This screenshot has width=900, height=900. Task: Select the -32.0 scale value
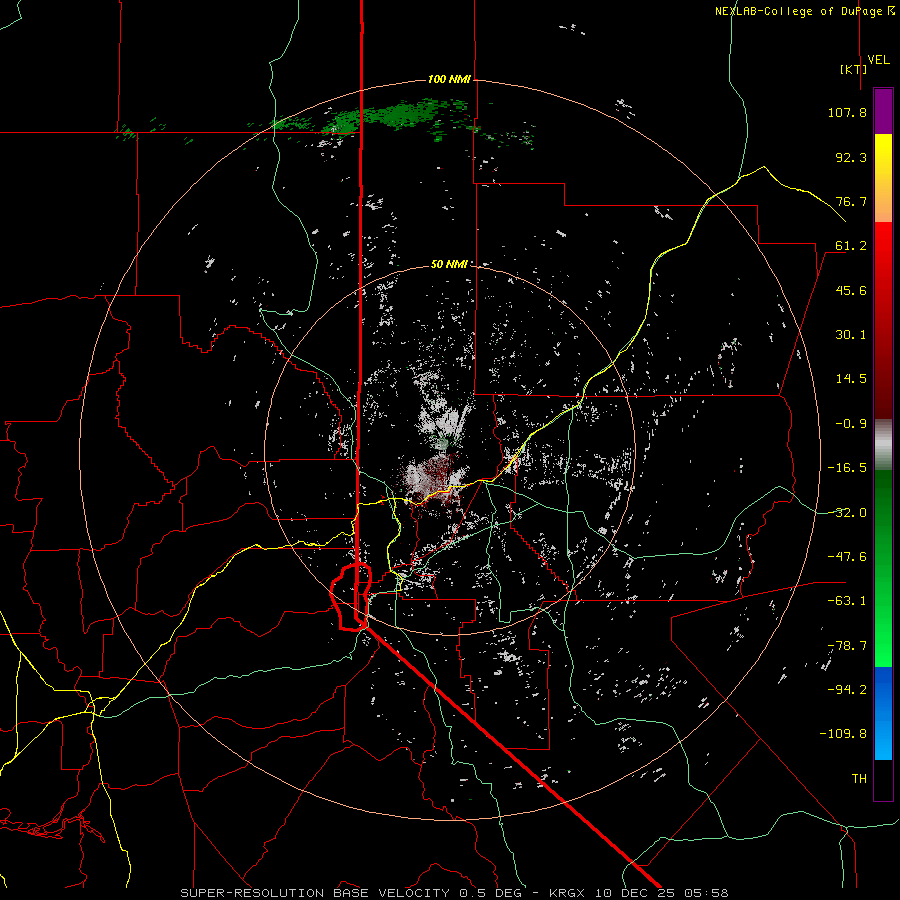click(847, 513)
